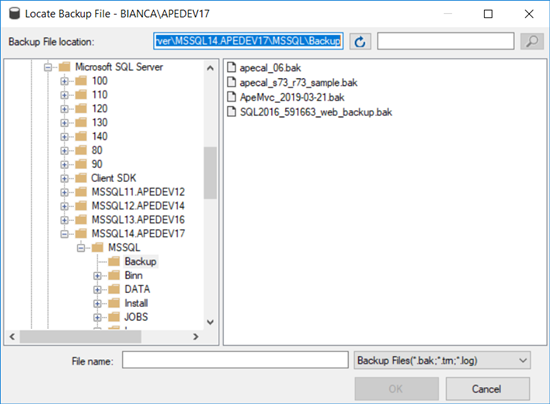Select file icon of SQL2016_591663_web_backup.bak
The width and height of the screenshot is (550, 404).
click(x=232, y=112)
